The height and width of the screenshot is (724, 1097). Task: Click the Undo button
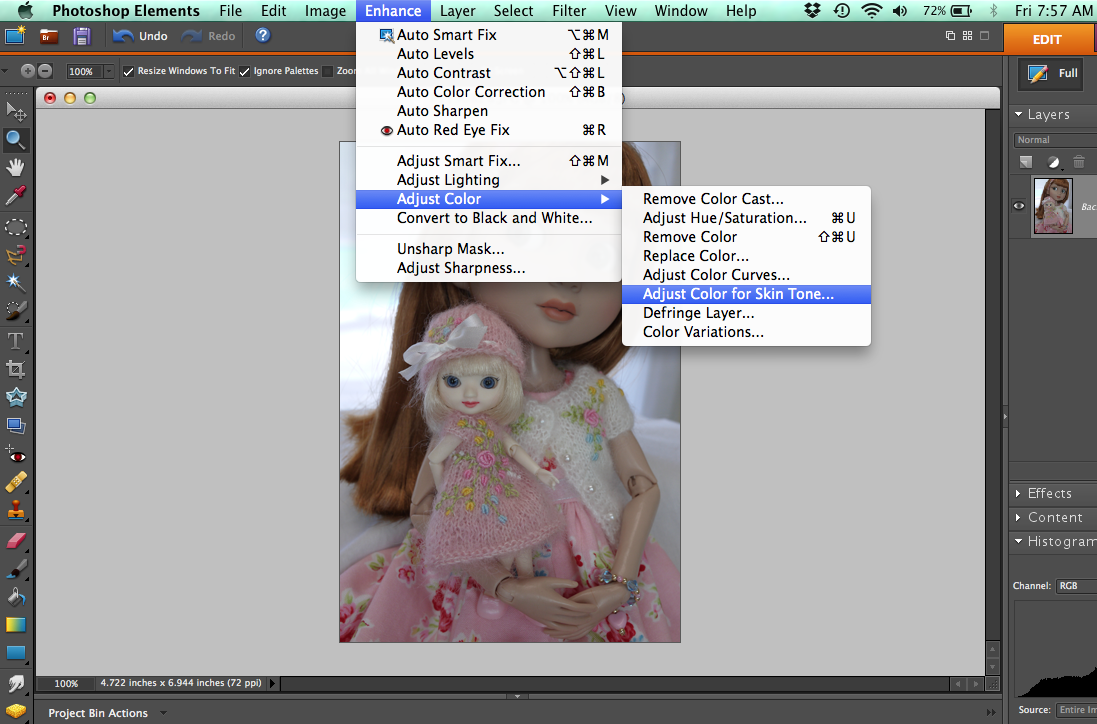[140, 36]
